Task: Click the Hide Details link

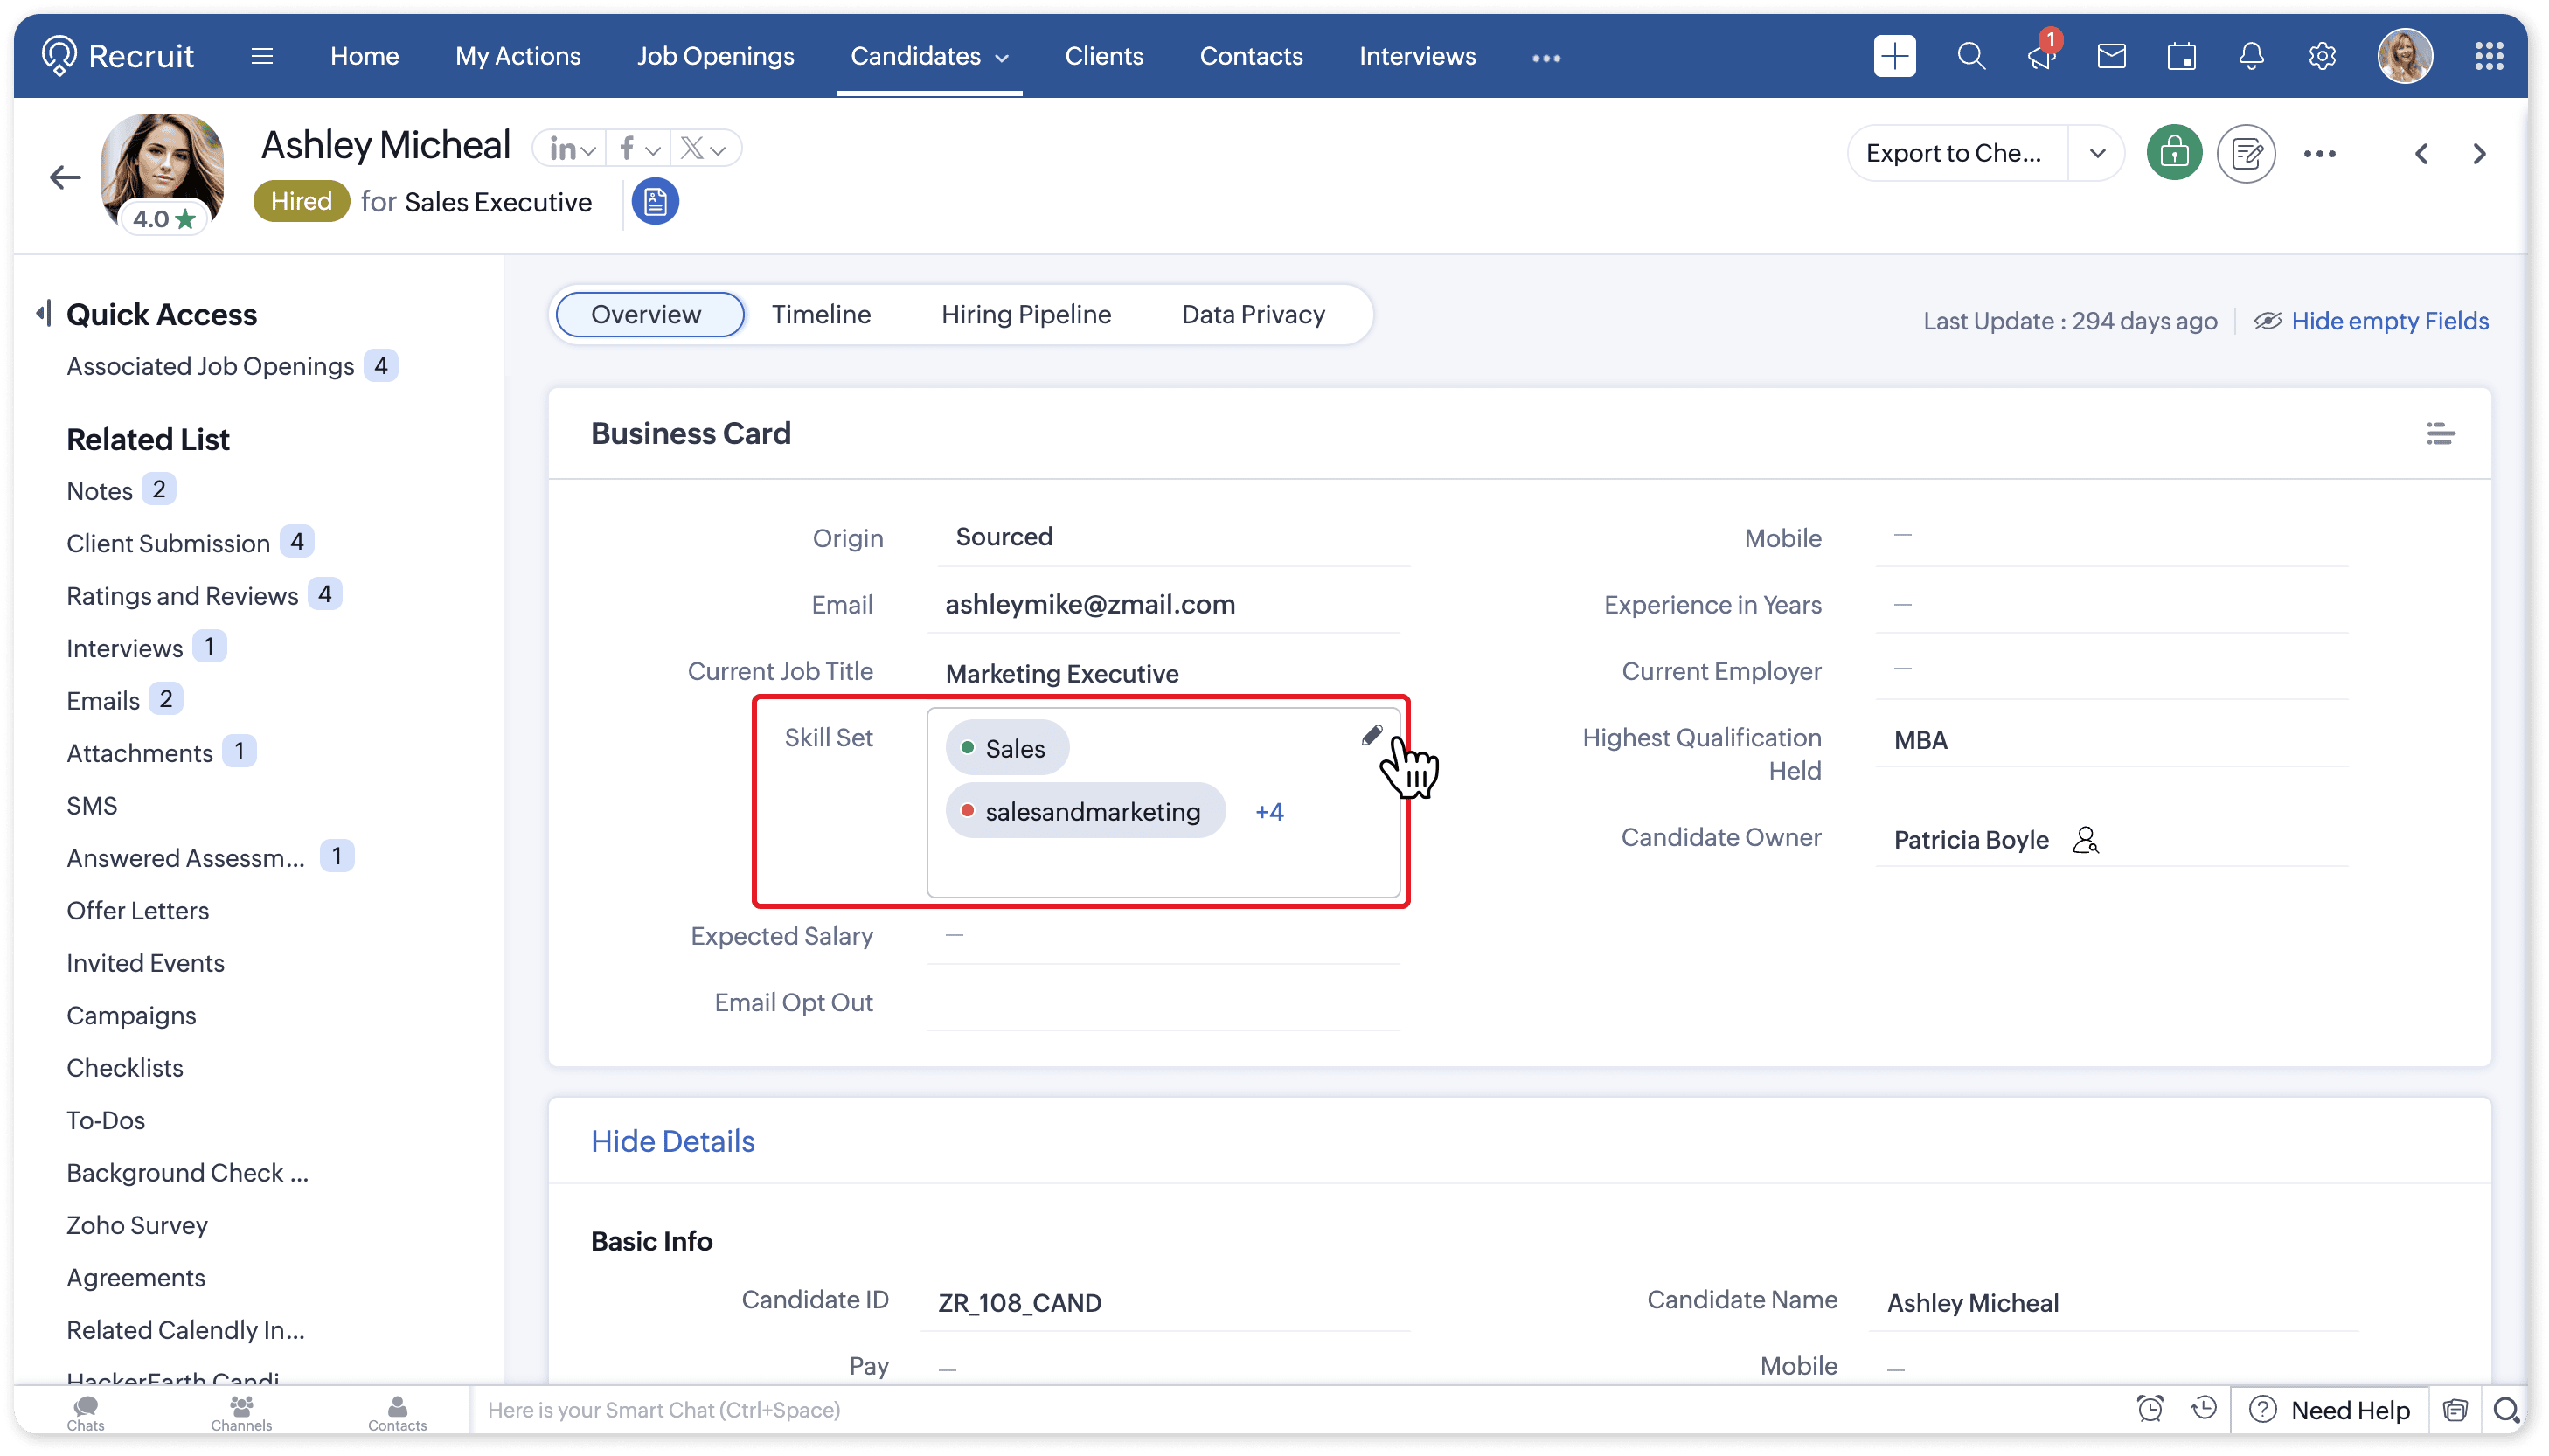Action: click(x=672, y=1141)
